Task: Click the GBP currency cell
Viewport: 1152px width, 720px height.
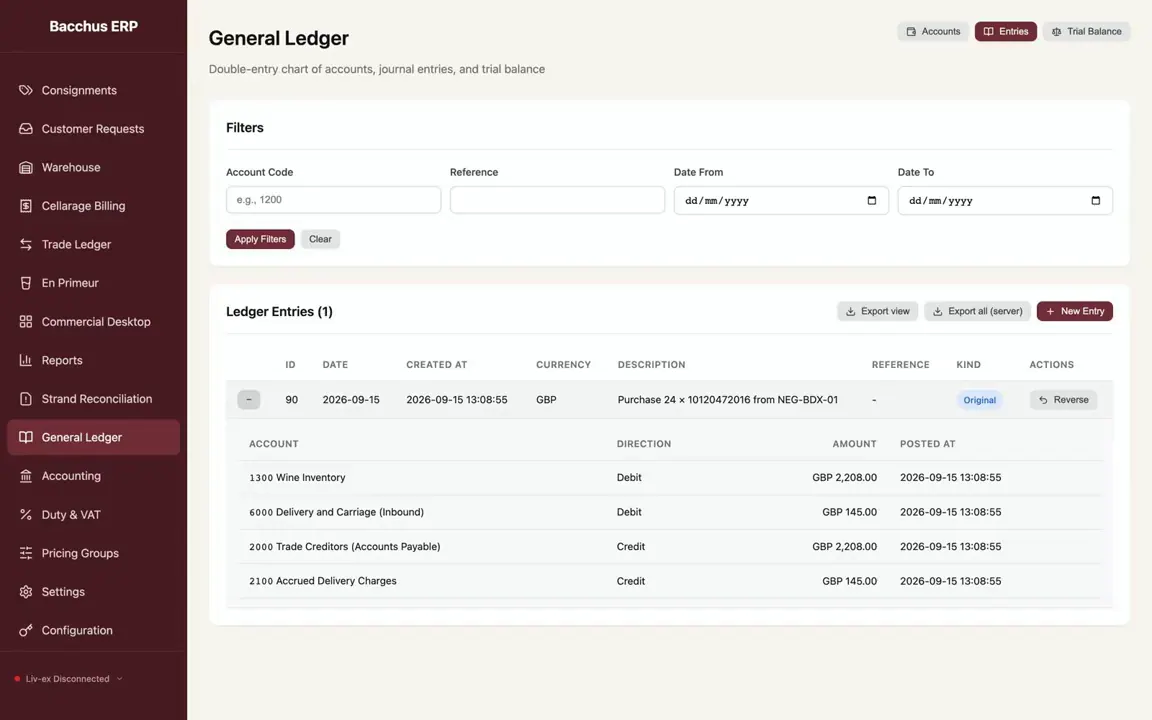Action: point(546,400)
